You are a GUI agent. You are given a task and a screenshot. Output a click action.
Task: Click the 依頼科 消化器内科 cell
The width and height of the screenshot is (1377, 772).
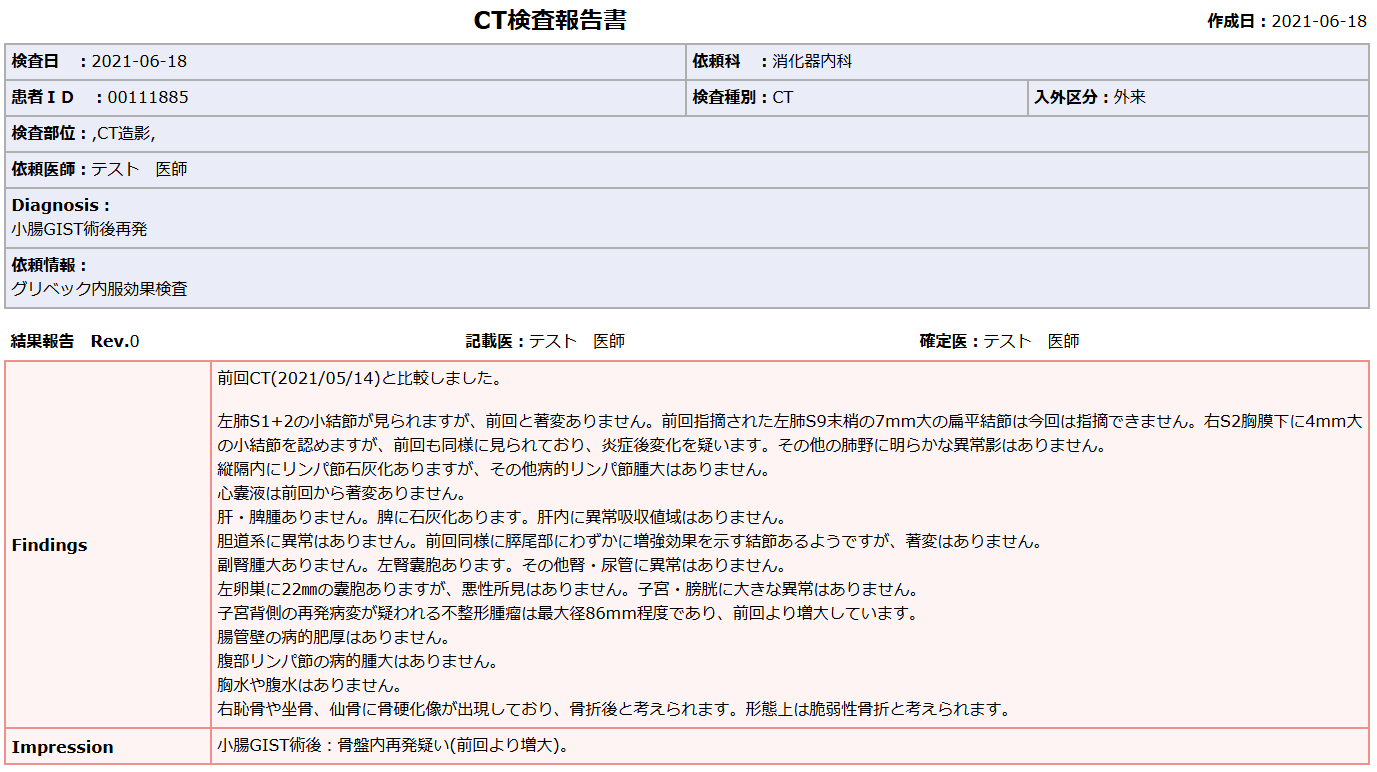point(772,62)
